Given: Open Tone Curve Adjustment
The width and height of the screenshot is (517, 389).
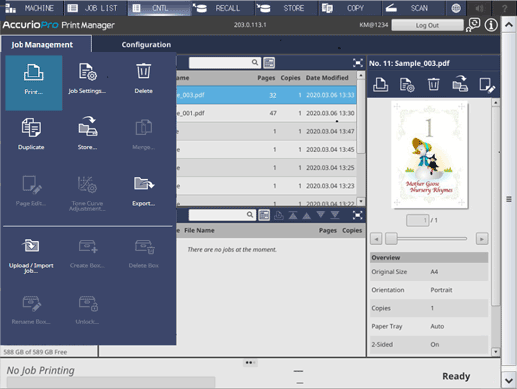Looking at the screenshot, I should (88, 193).
